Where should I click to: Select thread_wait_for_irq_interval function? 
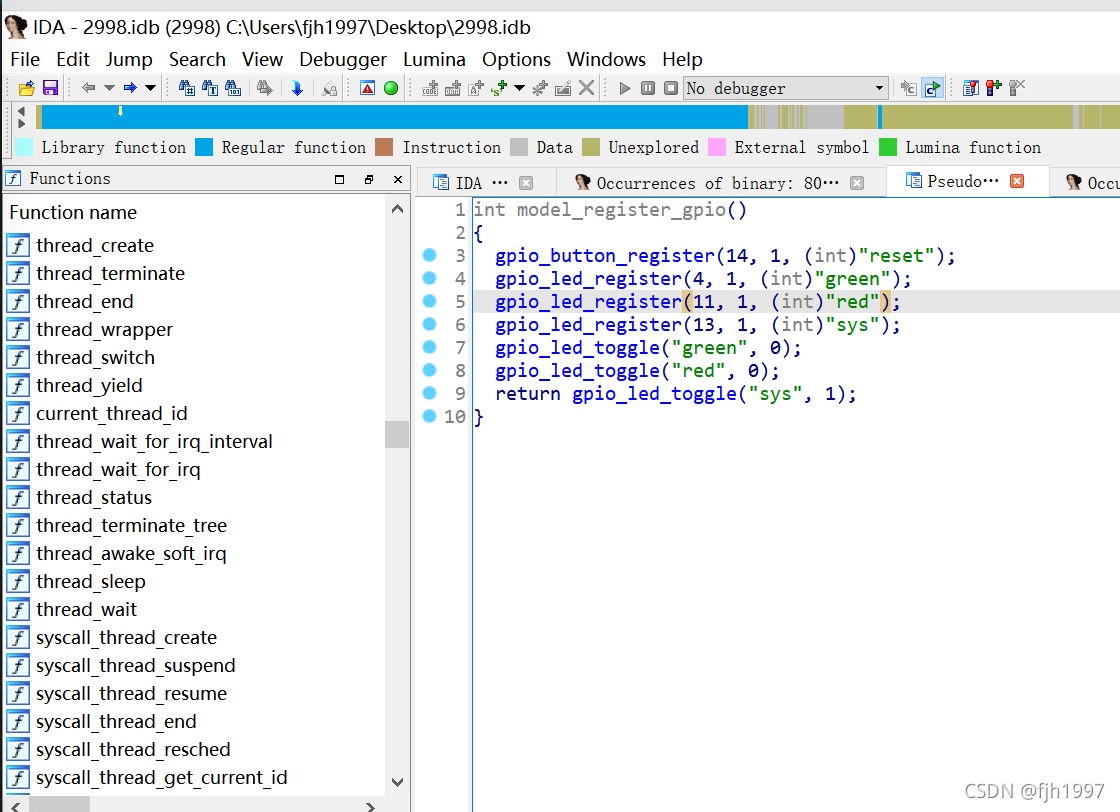pos(154,441)
